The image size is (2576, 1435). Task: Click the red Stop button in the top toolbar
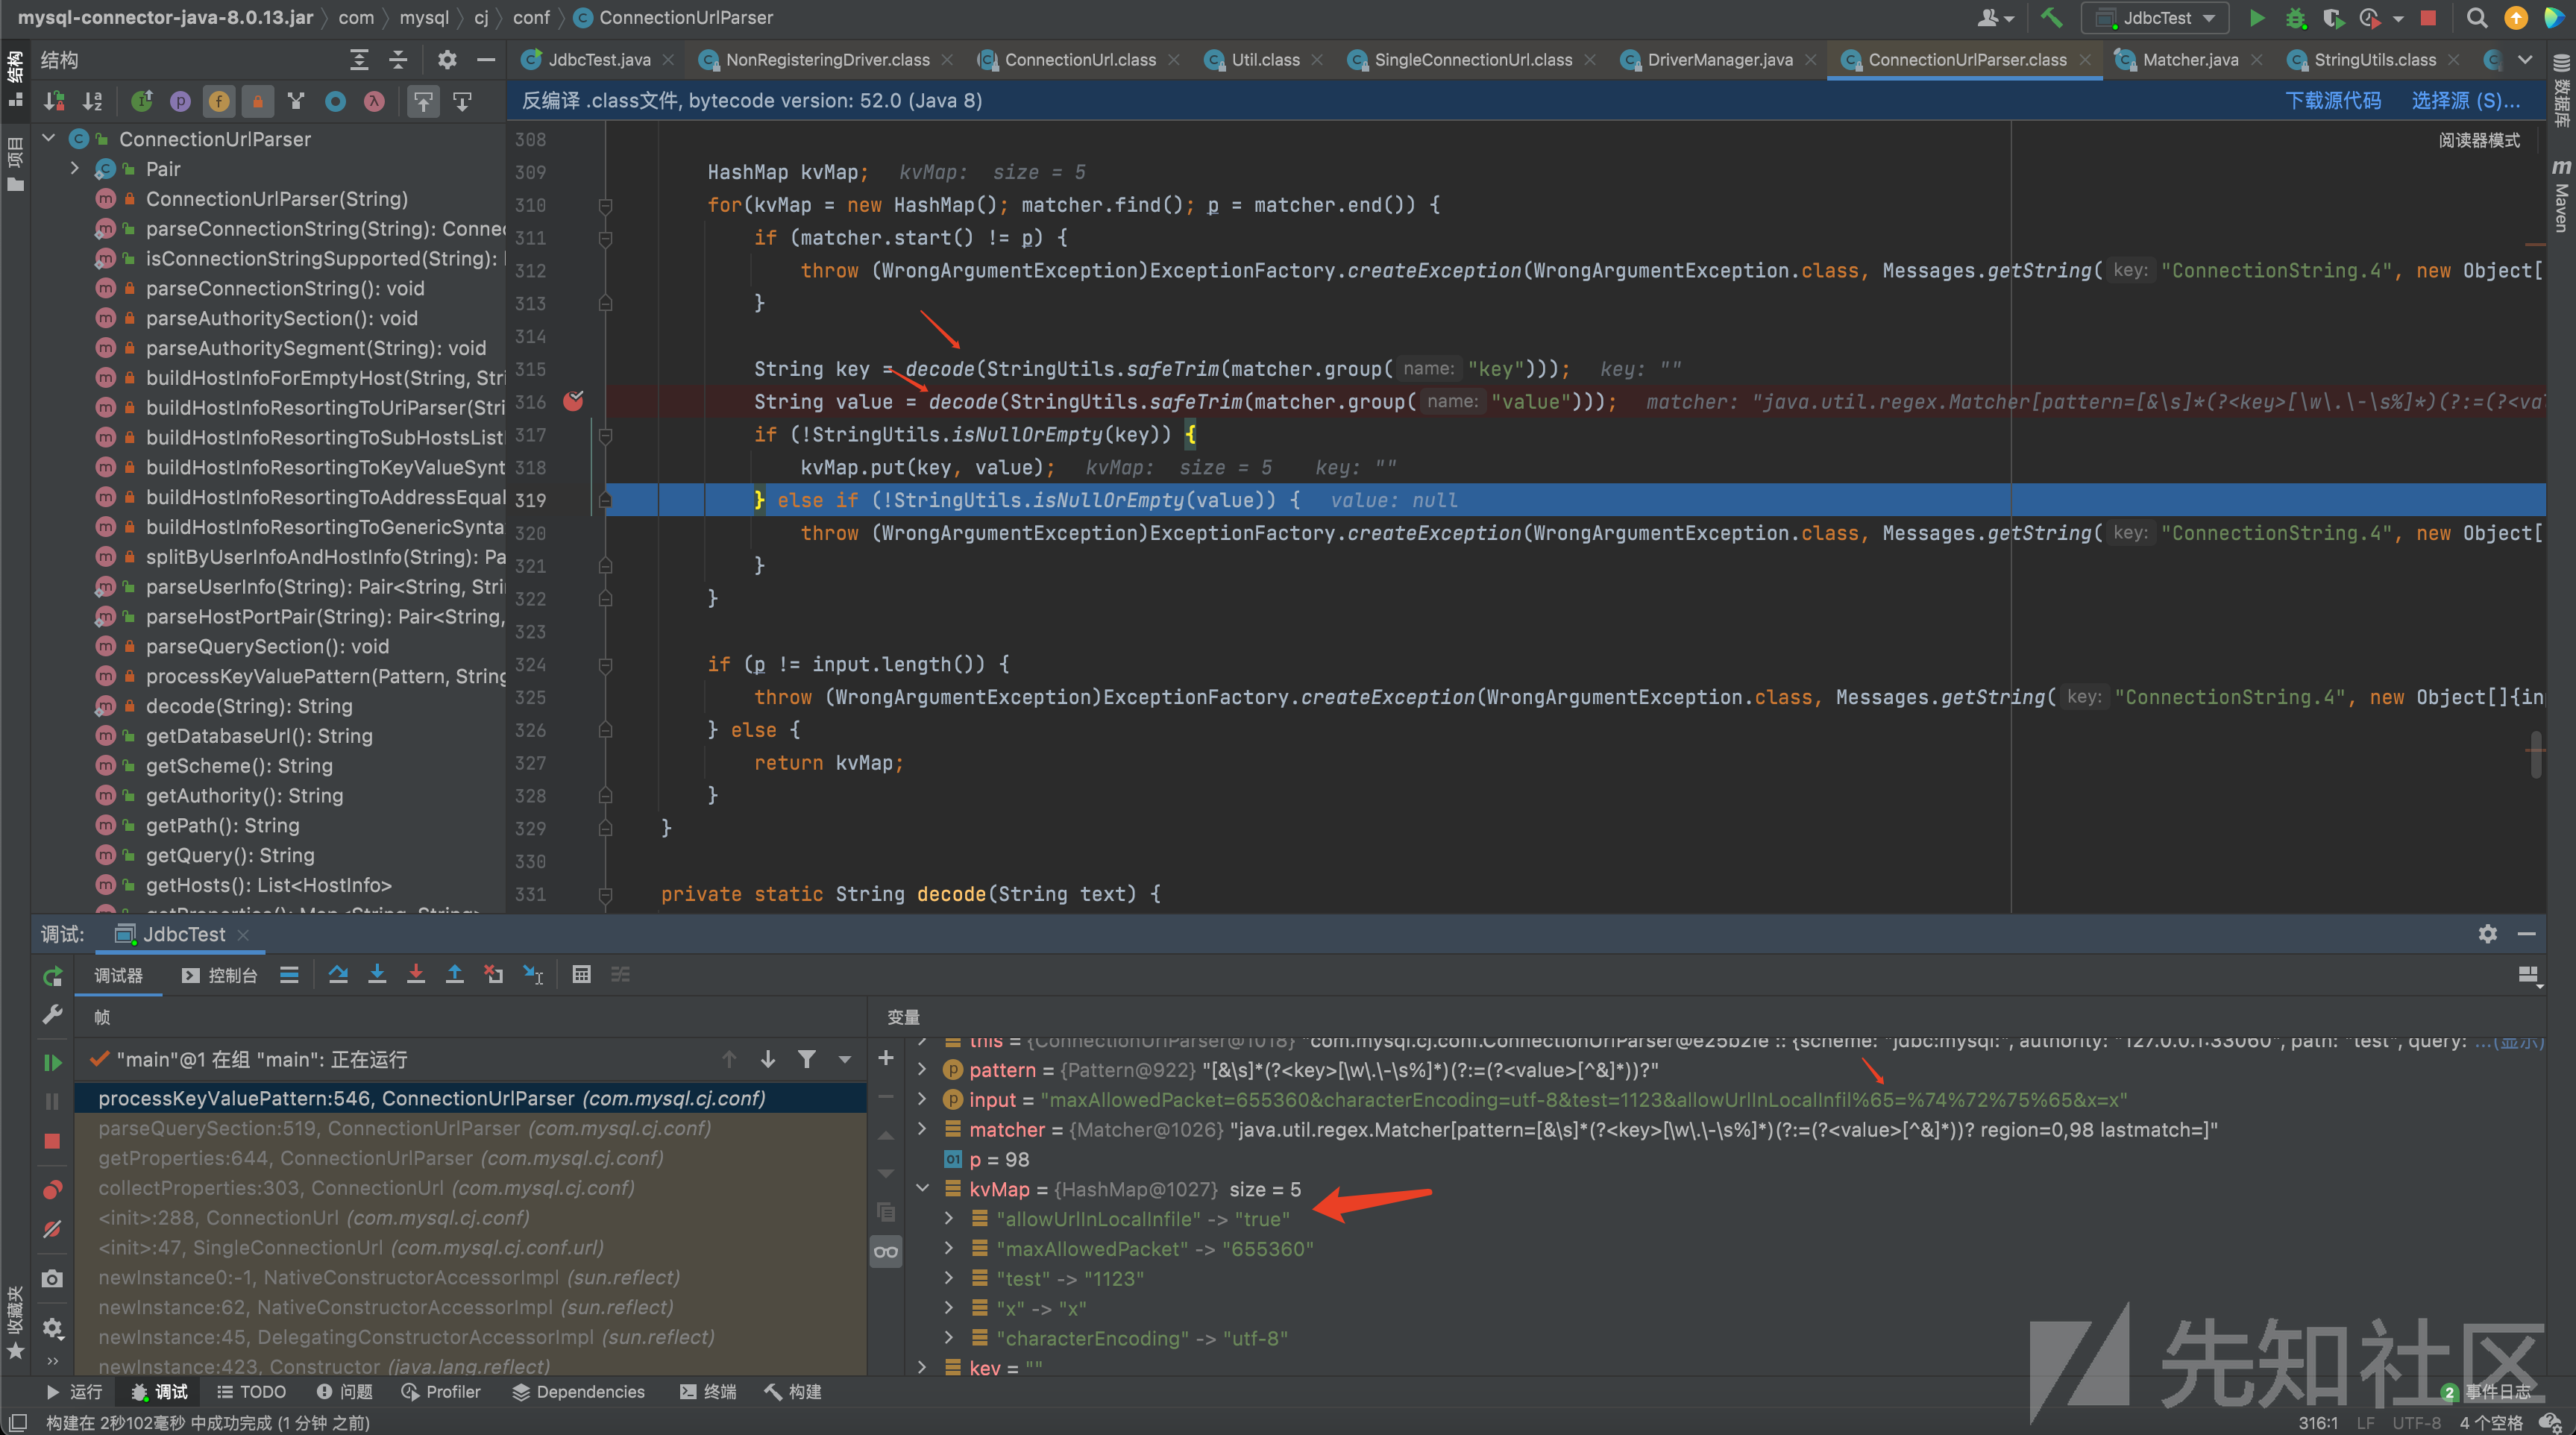click(2428, 18)
